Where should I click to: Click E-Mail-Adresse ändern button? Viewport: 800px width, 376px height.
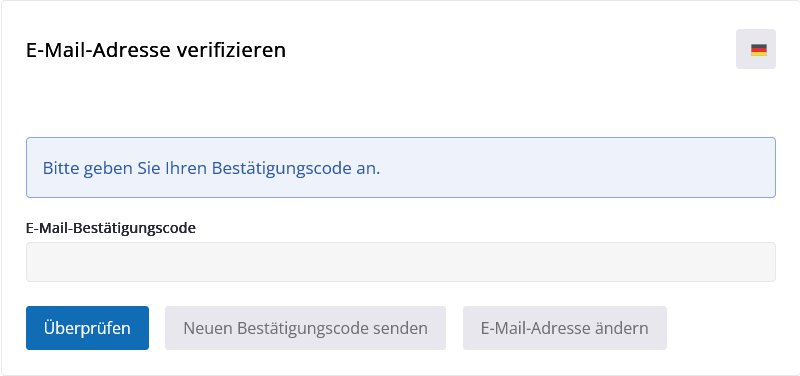coord(565,328)
